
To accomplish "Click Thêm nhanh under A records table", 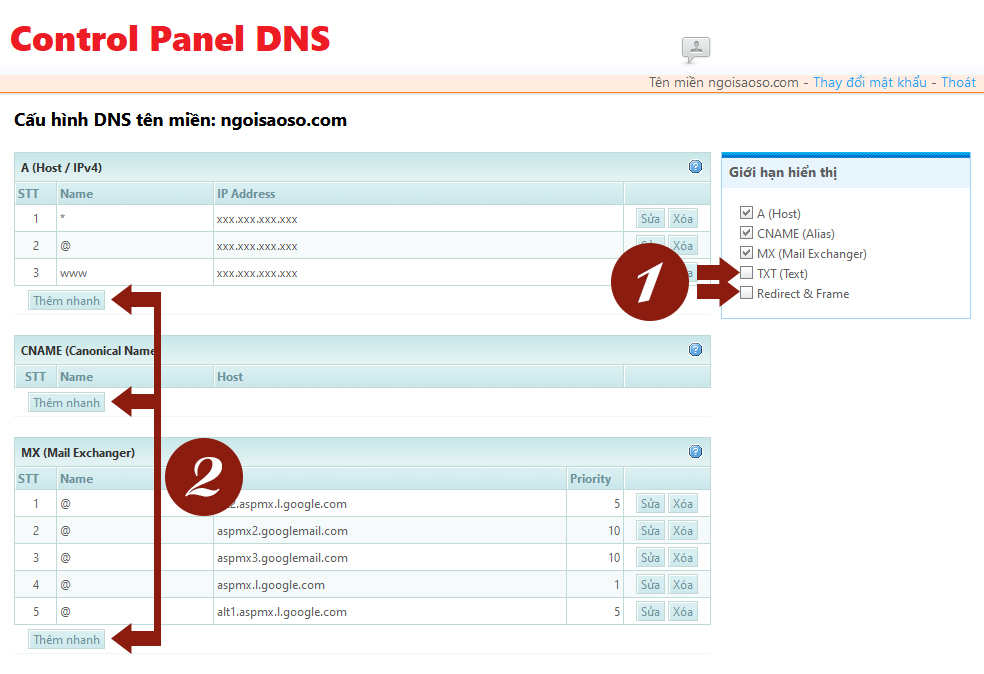I will click(66, 301).
